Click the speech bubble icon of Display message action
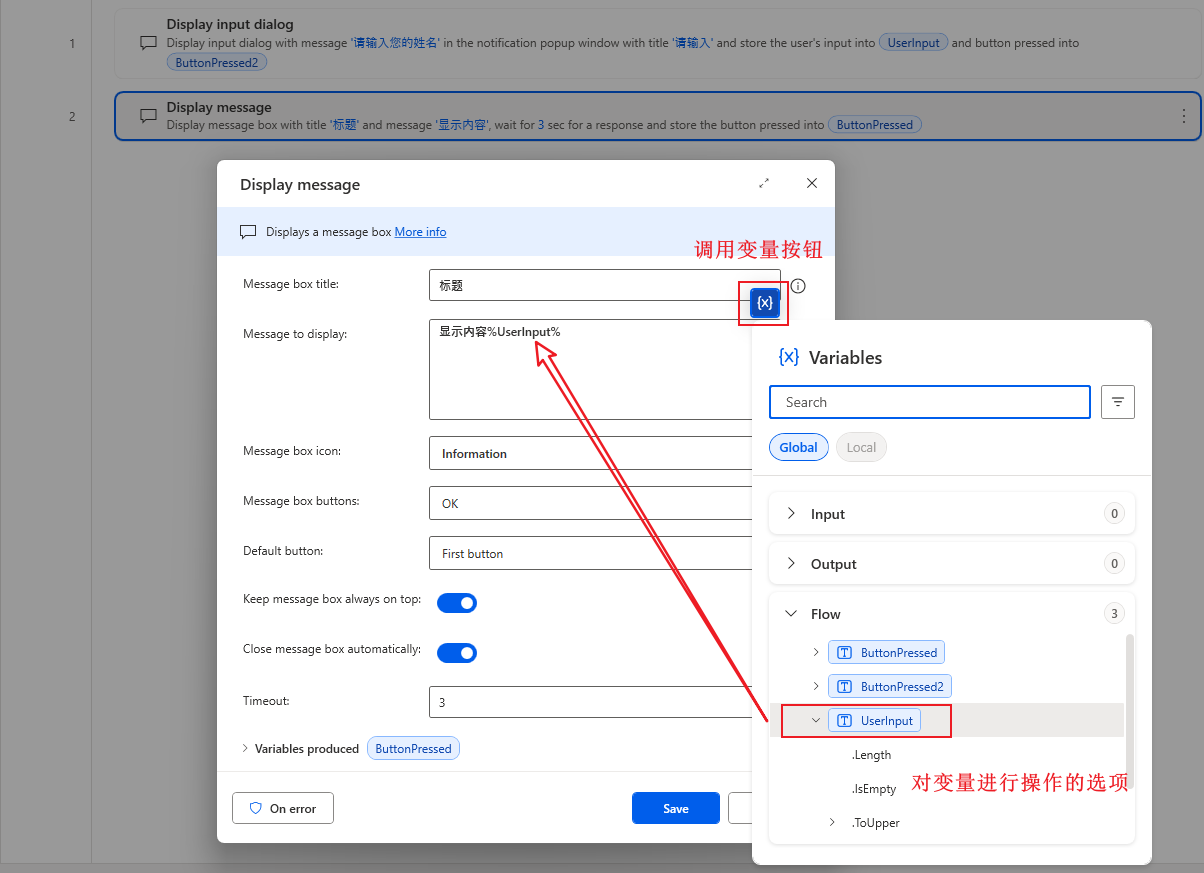The height and width of the screenshot is (873, 1204). coord(148,116)
